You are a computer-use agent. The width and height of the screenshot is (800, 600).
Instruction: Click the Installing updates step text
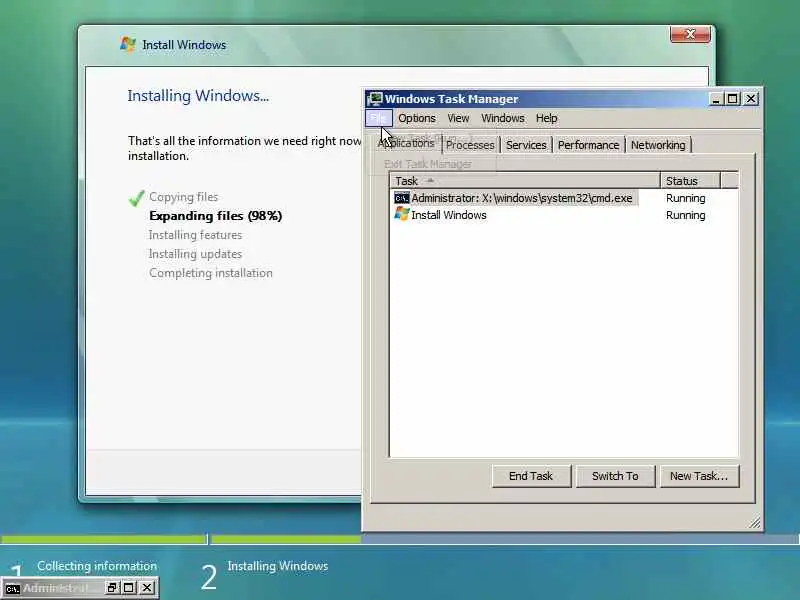[x=195, y=254]
